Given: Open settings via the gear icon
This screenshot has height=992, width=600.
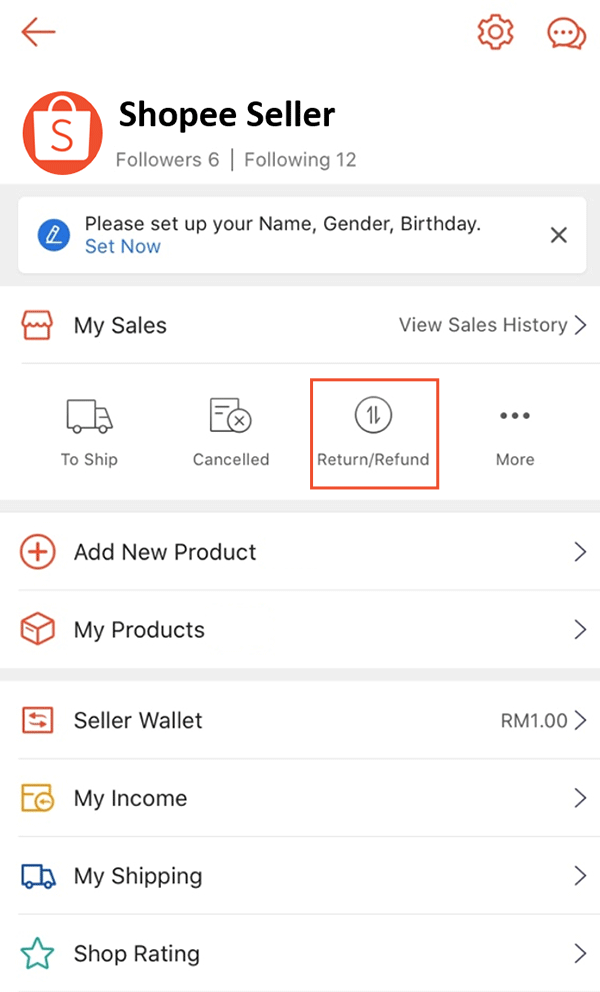Looking at the screenshot, I should 495,33.
